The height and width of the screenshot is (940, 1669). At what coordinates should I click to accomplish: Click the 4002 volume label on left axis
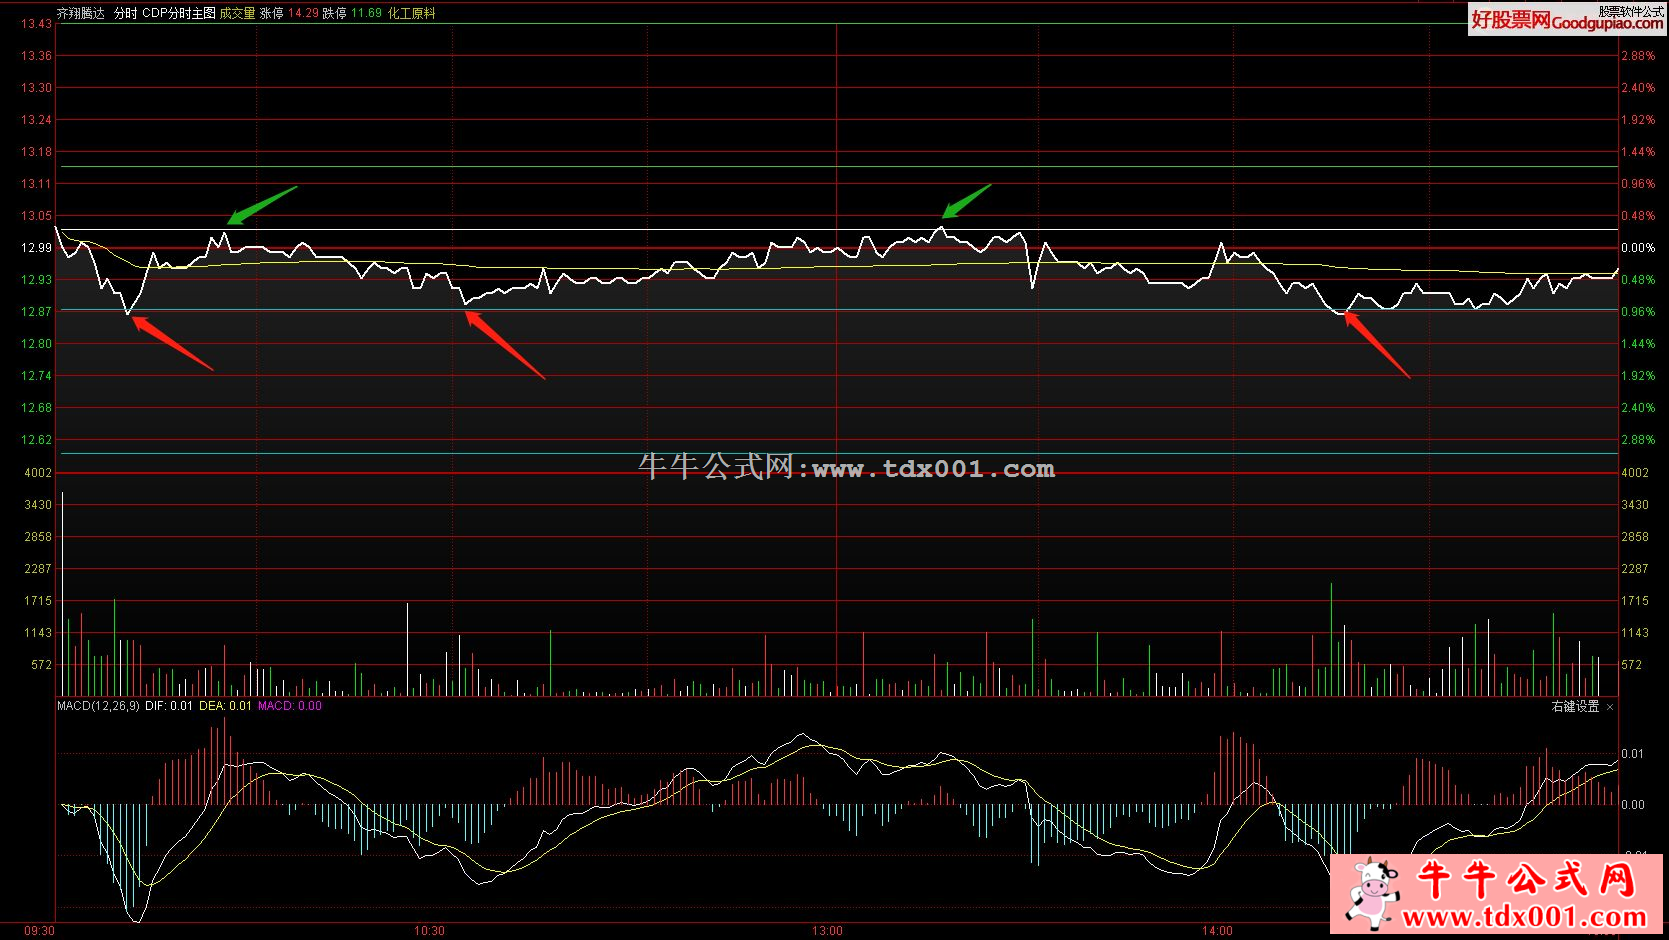38,473
